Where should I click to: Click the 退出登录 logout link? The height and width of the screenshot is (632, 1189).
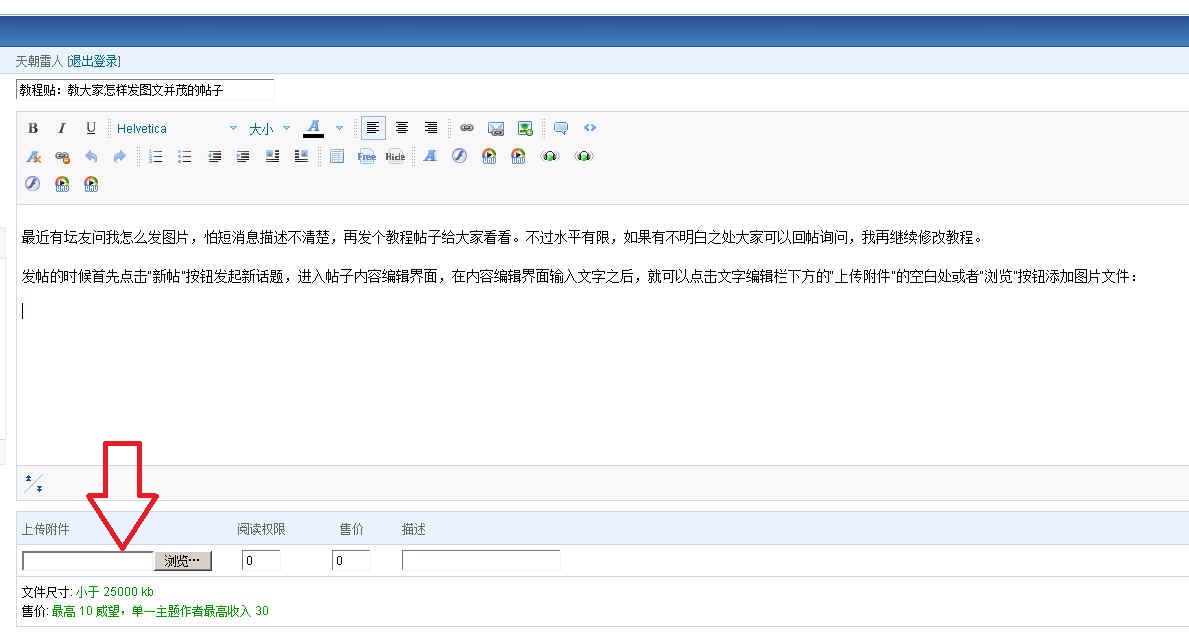(x=93, y=61)
